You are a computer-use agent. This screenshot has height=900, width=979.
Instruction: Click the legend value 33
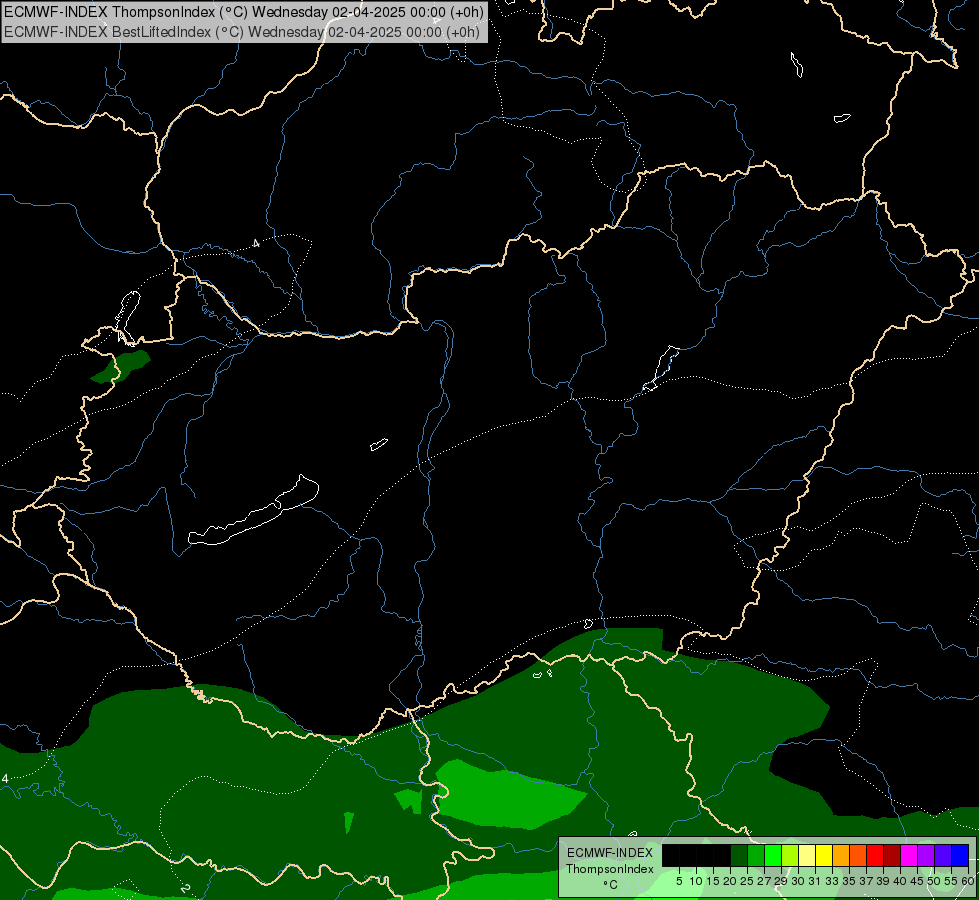point(832,881)
